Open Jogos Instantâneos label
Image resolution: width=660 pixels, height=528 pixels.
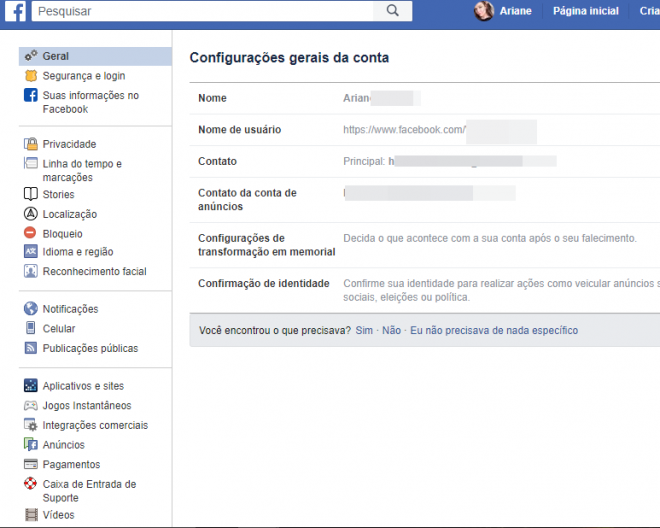coord(87,405)
